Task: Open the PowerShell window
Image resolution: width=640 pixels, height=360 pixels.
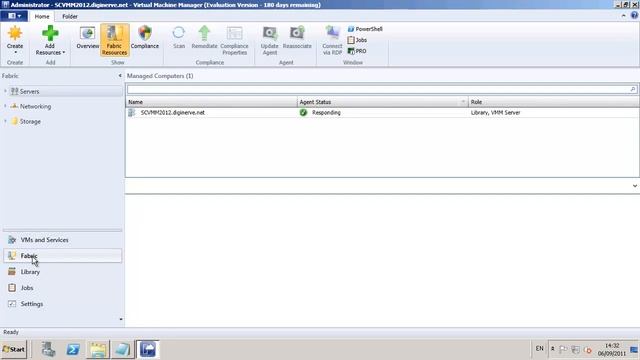Action: [x=365, y=29]
